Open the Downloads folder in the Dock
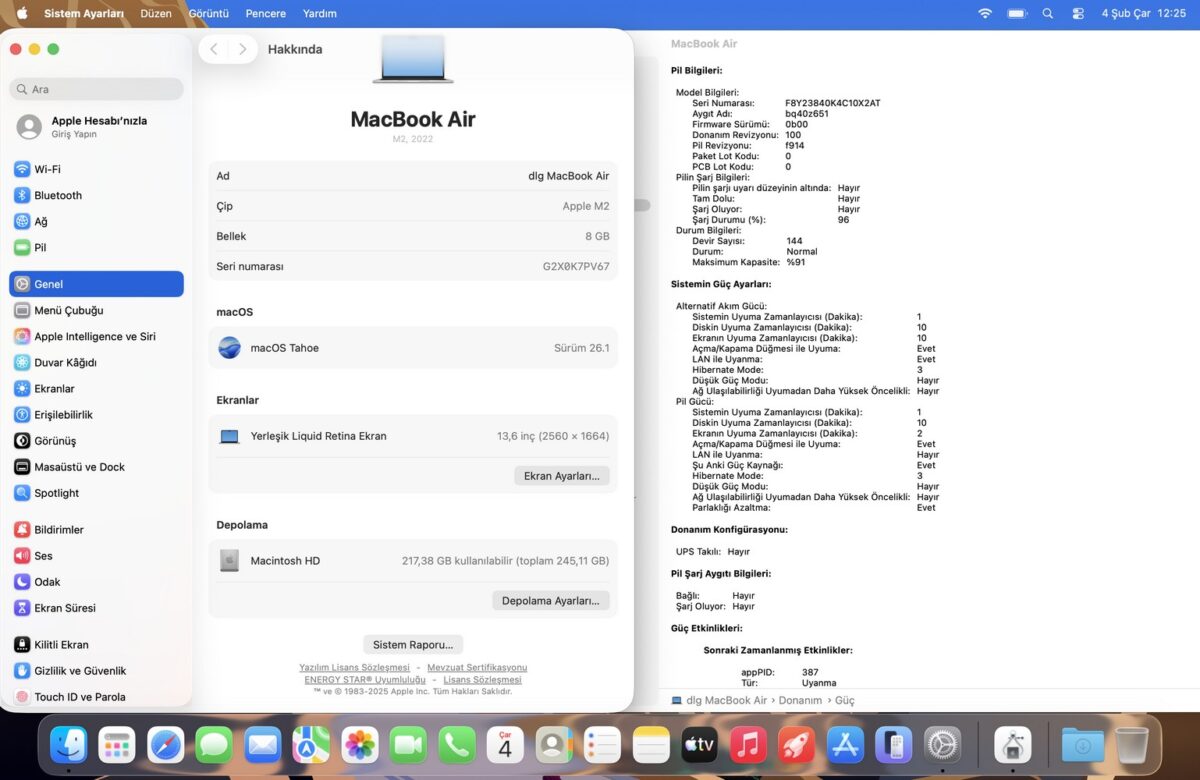The image size is (1200, 780). (1083, 744)
